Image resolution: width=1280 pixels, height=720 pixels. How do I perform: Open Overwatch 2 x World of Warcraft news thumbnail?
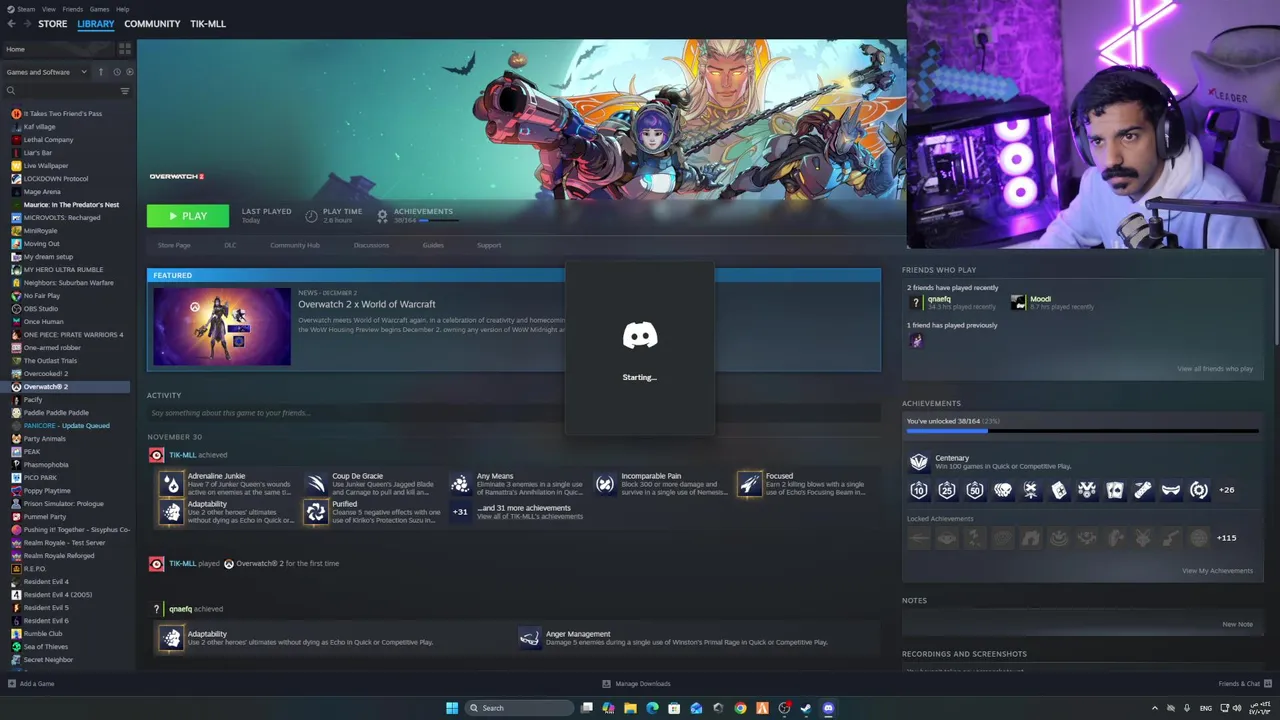(222, 327)
